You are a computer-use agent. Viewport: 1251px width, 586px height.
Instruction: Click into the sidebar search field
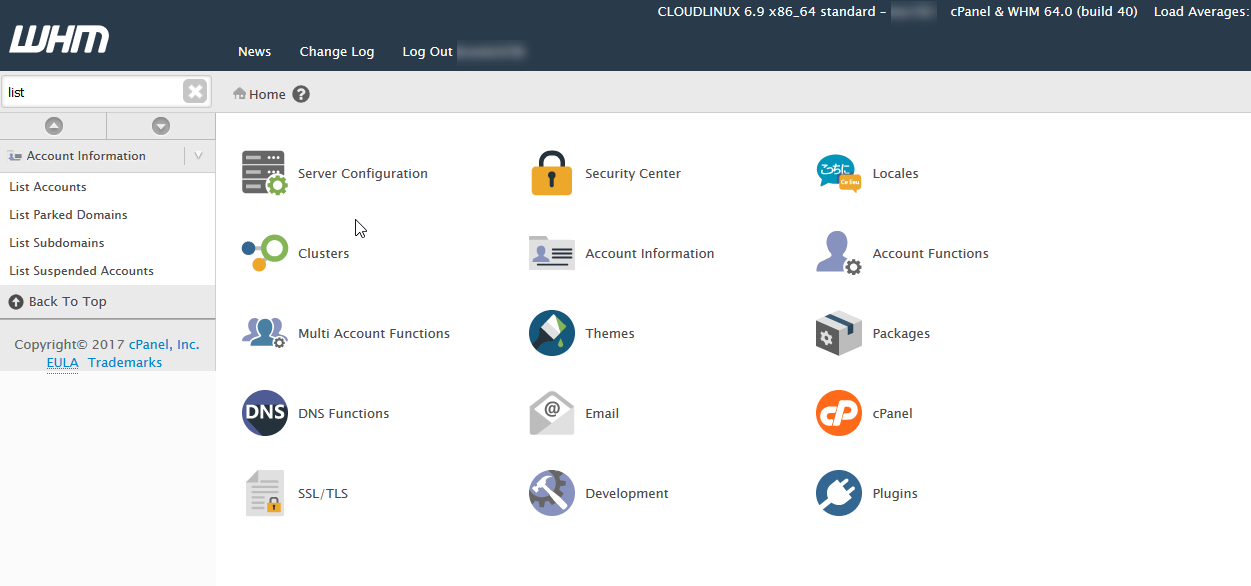[x=92, y=92]
